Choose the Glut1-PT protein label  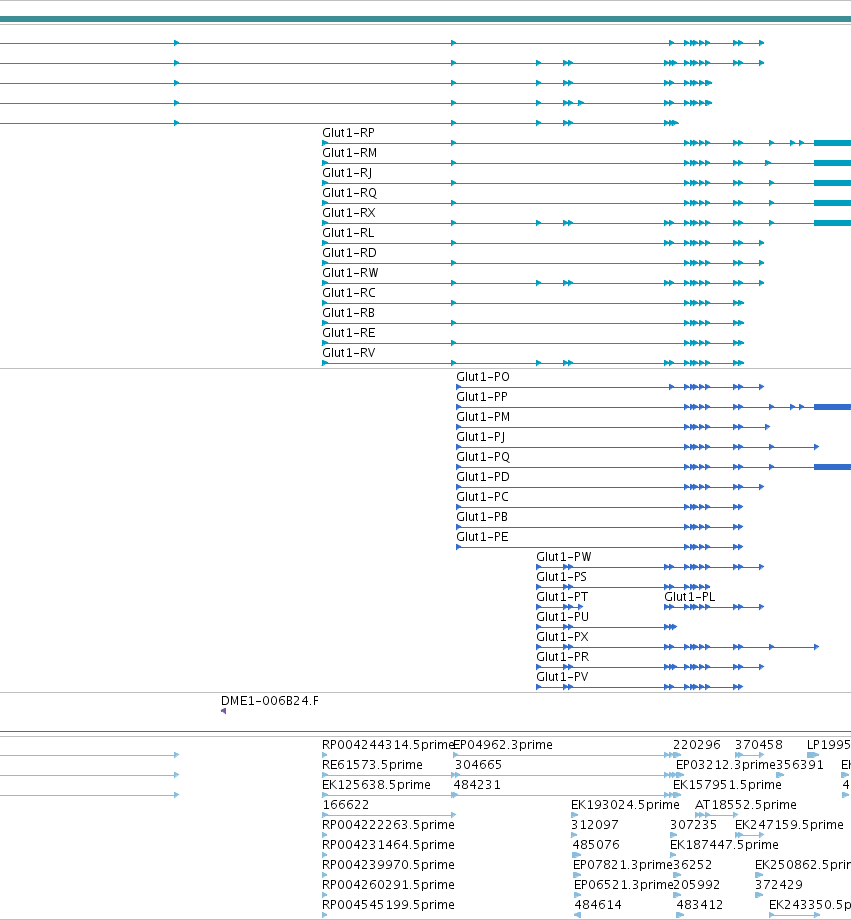pyautogui.click(x=562, y=596)
